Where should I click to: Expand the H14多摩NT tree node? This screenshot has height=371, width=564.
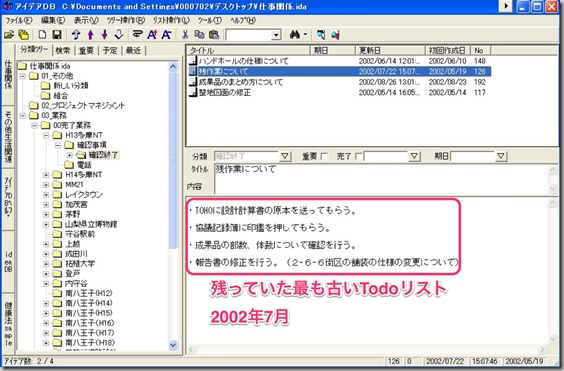click(46, 175)
